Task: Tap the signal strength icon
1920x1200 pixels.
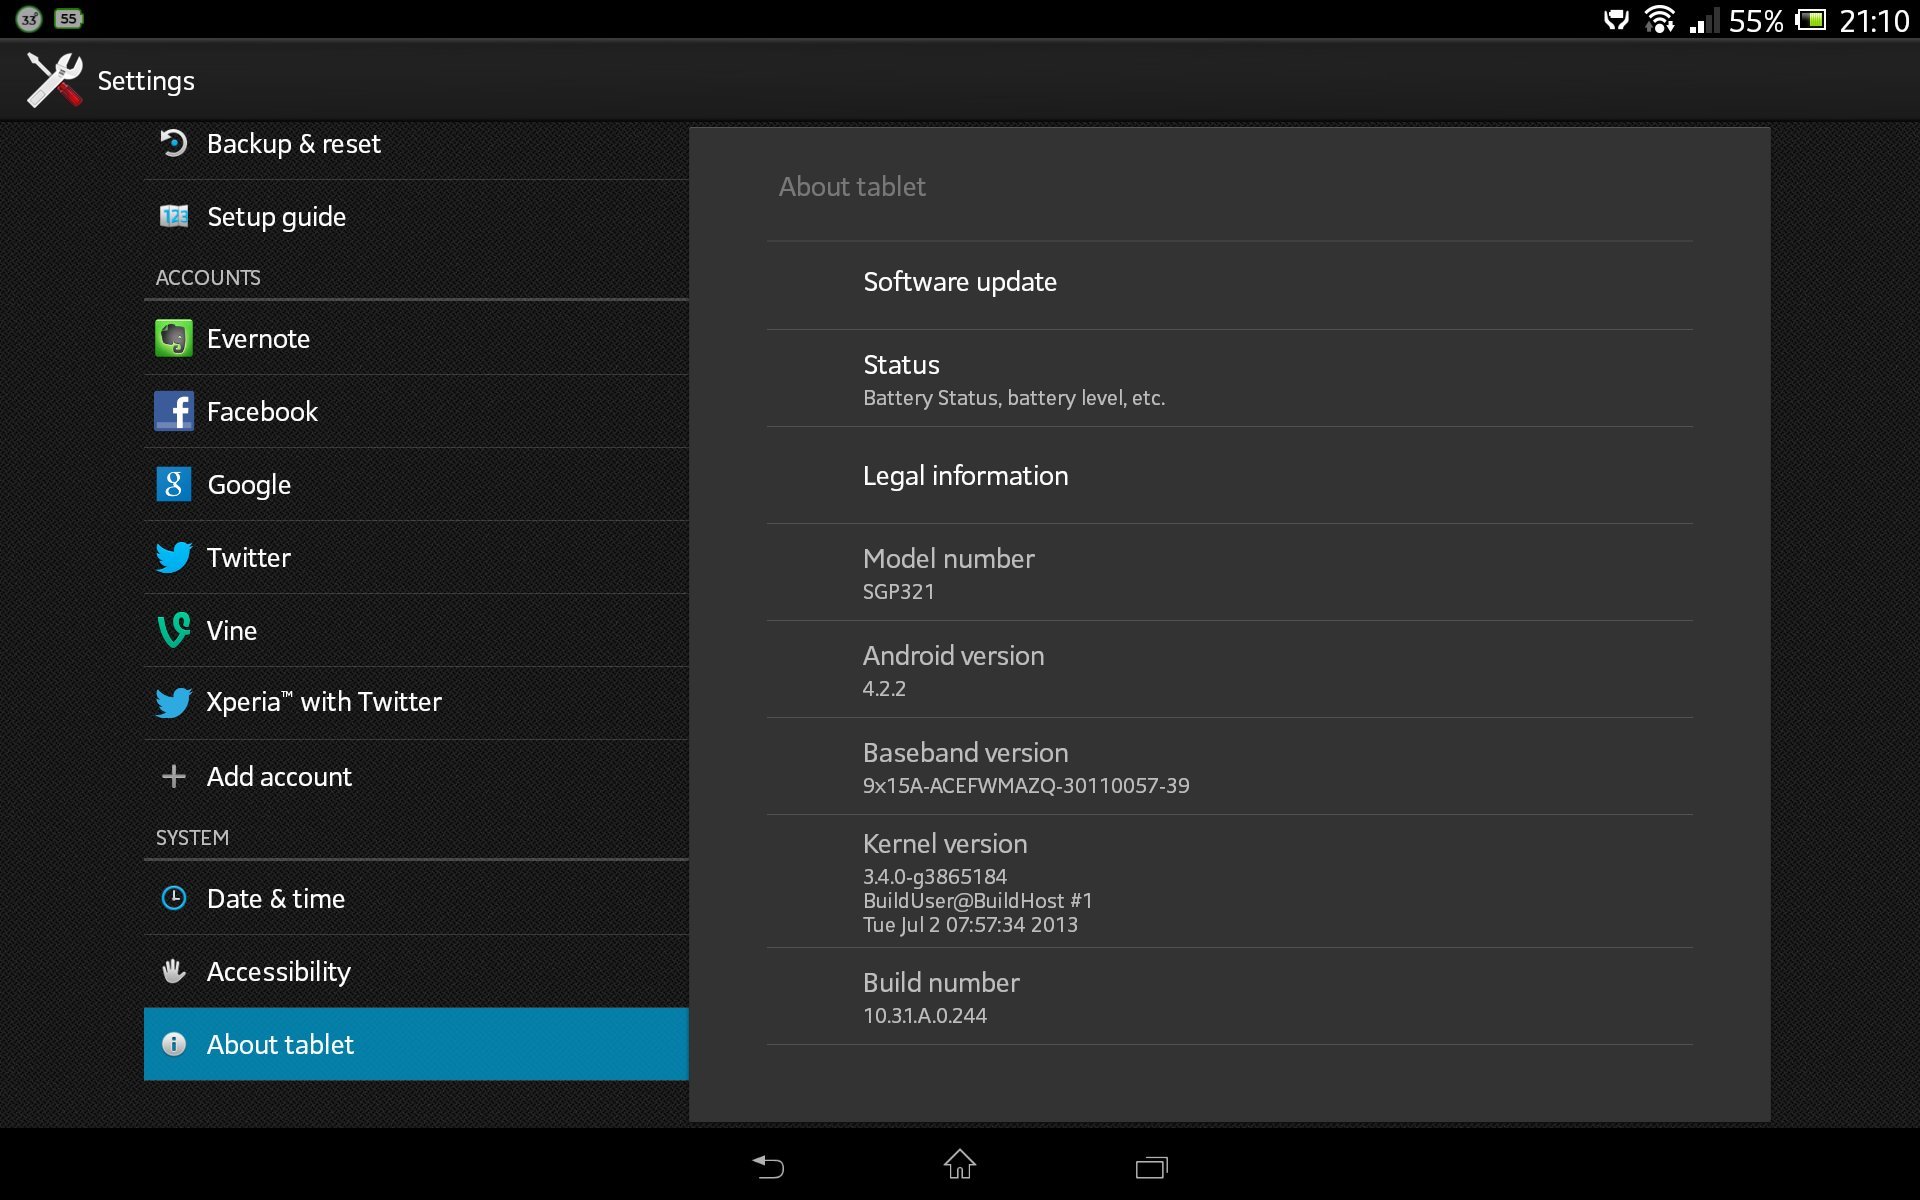Action: [x=1704, y=20]
